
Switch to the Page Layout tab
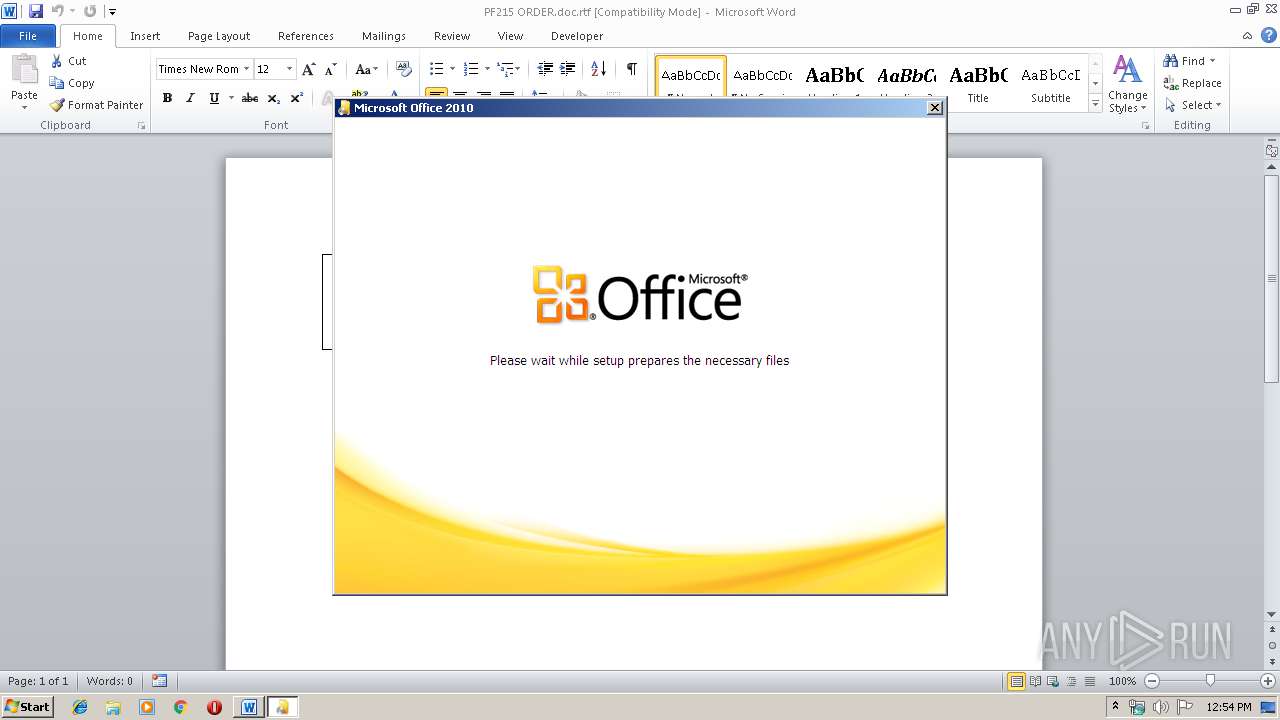point(219,36)
